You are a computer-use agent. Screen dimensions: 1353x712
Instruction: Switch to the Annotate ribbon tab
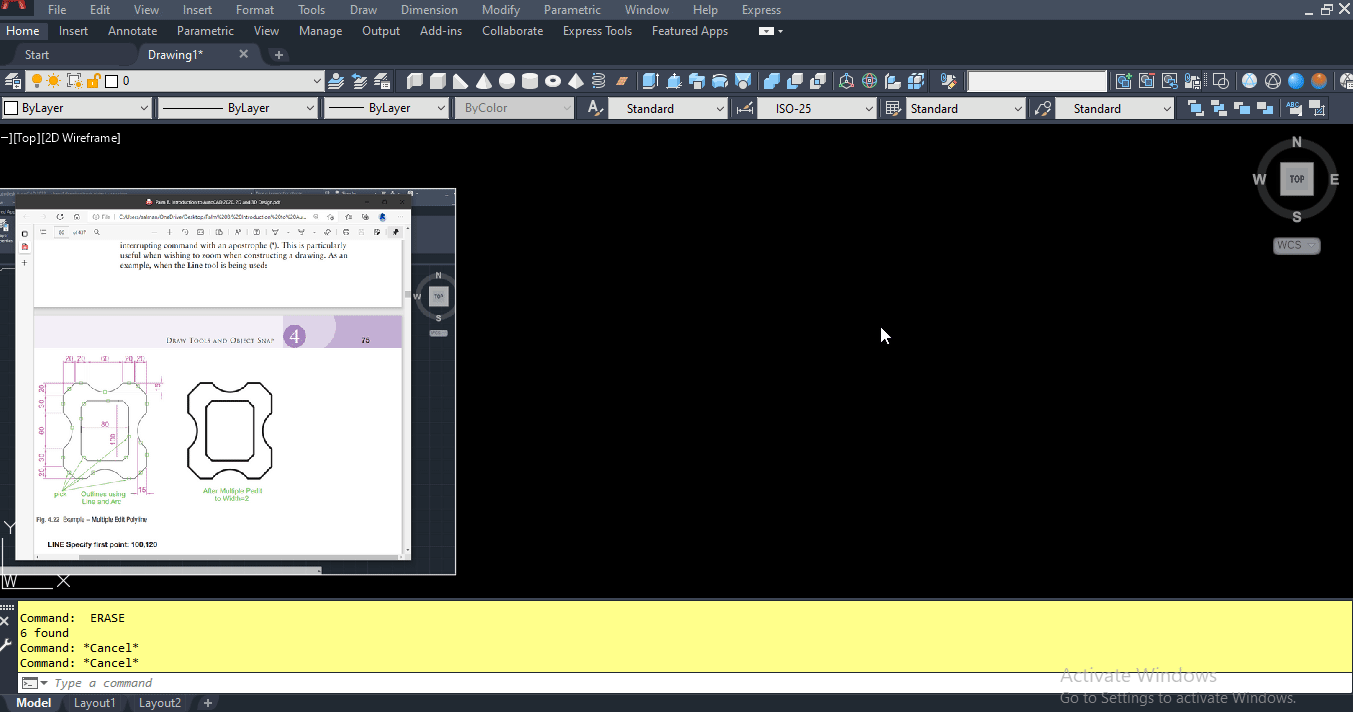132,30
